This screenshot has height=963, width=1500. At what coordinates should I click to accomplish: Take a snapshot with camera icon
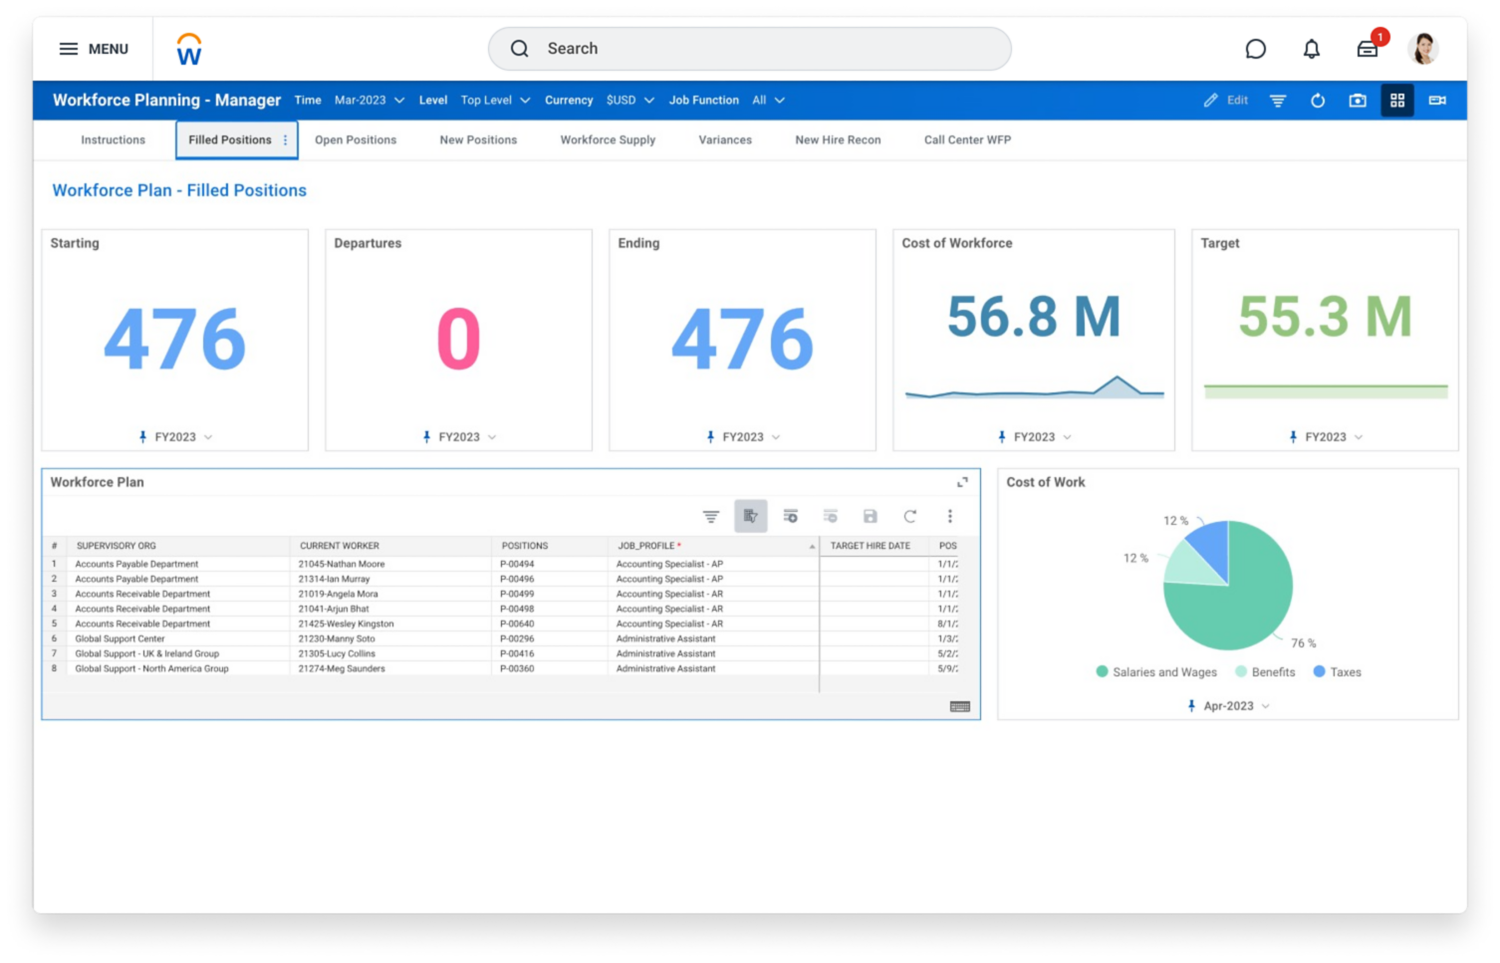click(1357, 100)
